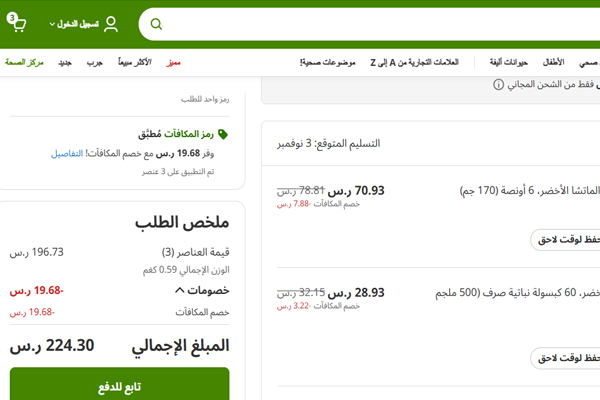The image size is (600, 400).
Task: Click the struck-through price 32.15
Action: point(301,292)
